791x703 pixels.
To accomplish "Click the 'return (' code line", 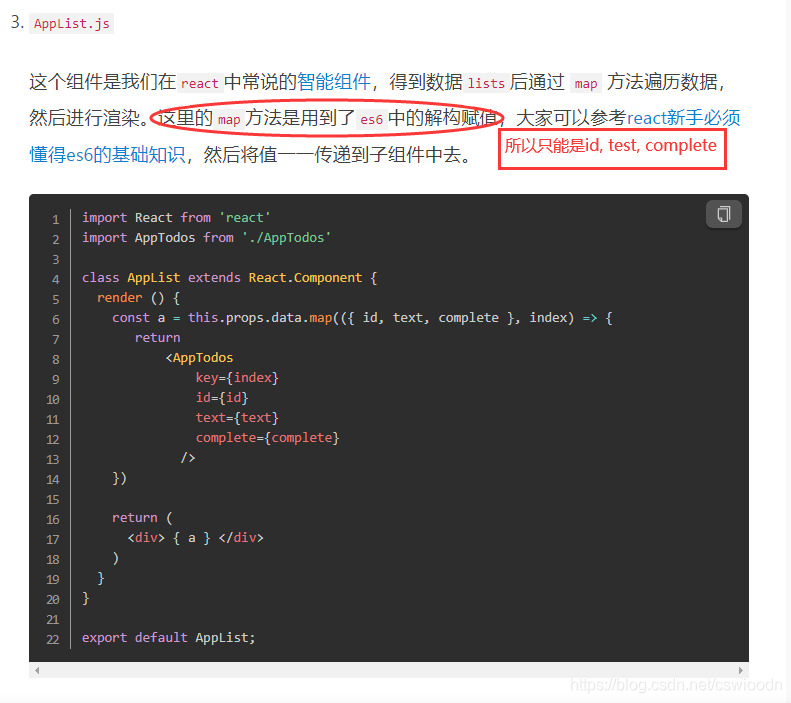I will [142, 517].
